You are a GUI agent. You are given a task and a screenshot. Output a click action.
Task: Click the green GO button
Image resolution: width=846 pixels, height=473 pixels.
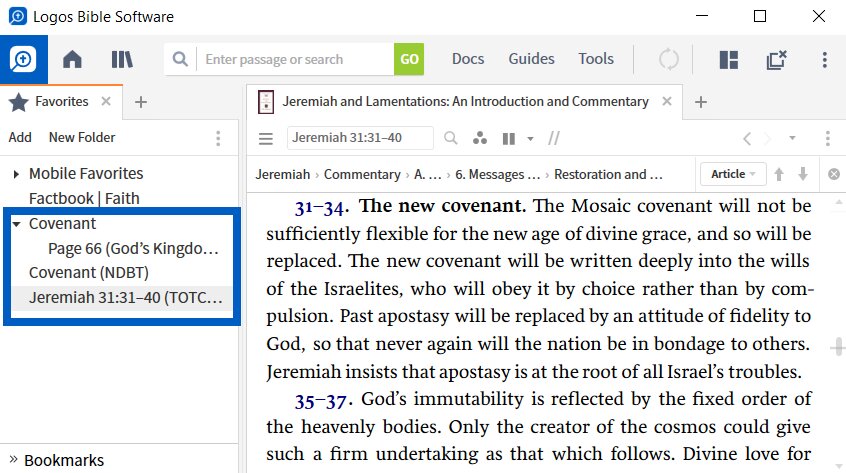(409, 59)
